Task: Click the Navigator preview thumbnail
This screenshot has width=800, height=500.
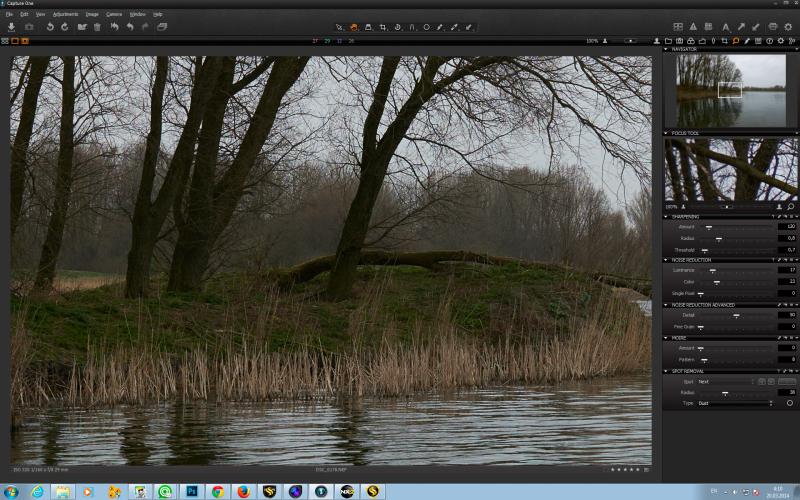Action: coord(731,90)
